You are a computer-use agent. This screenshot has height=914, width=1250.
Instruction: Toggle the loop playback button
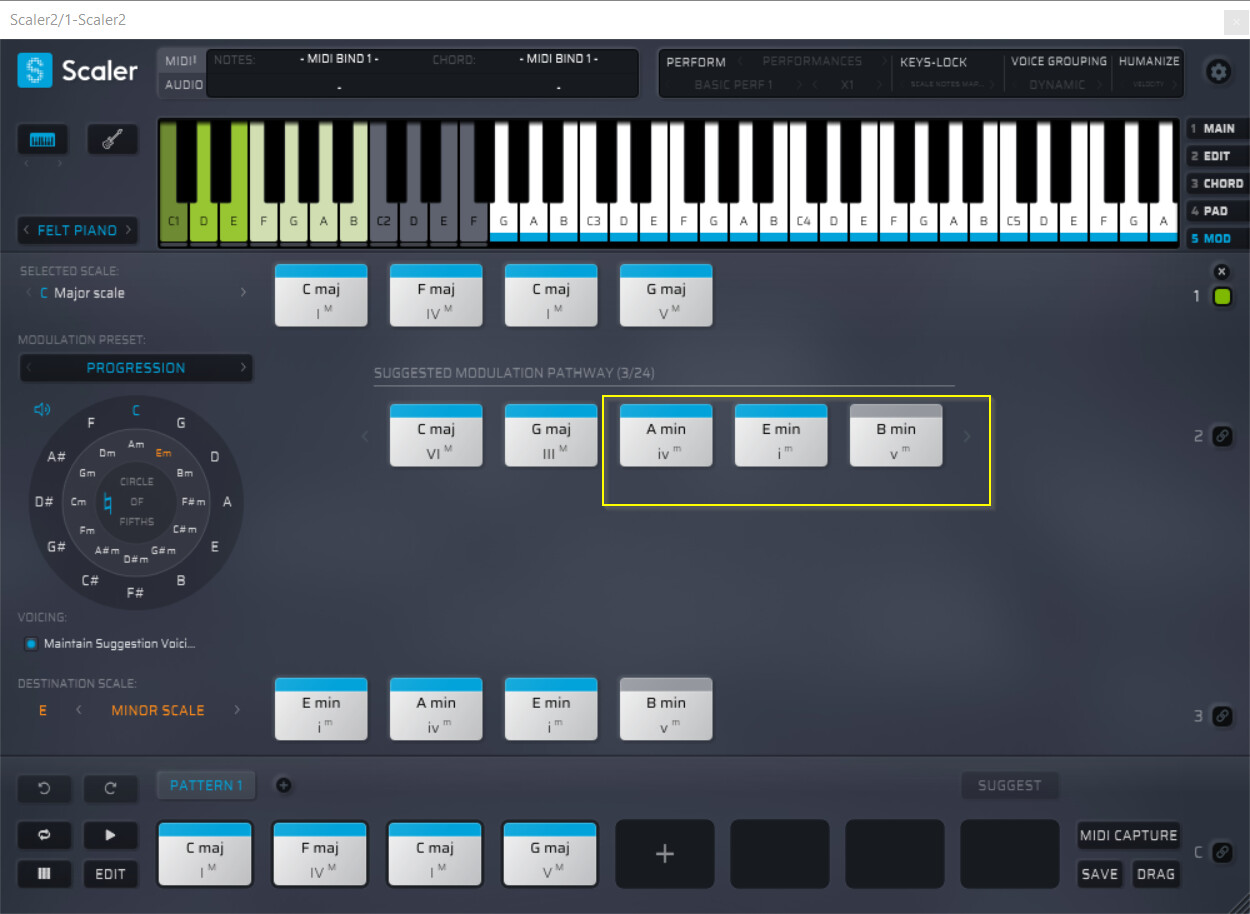[43, 834]
